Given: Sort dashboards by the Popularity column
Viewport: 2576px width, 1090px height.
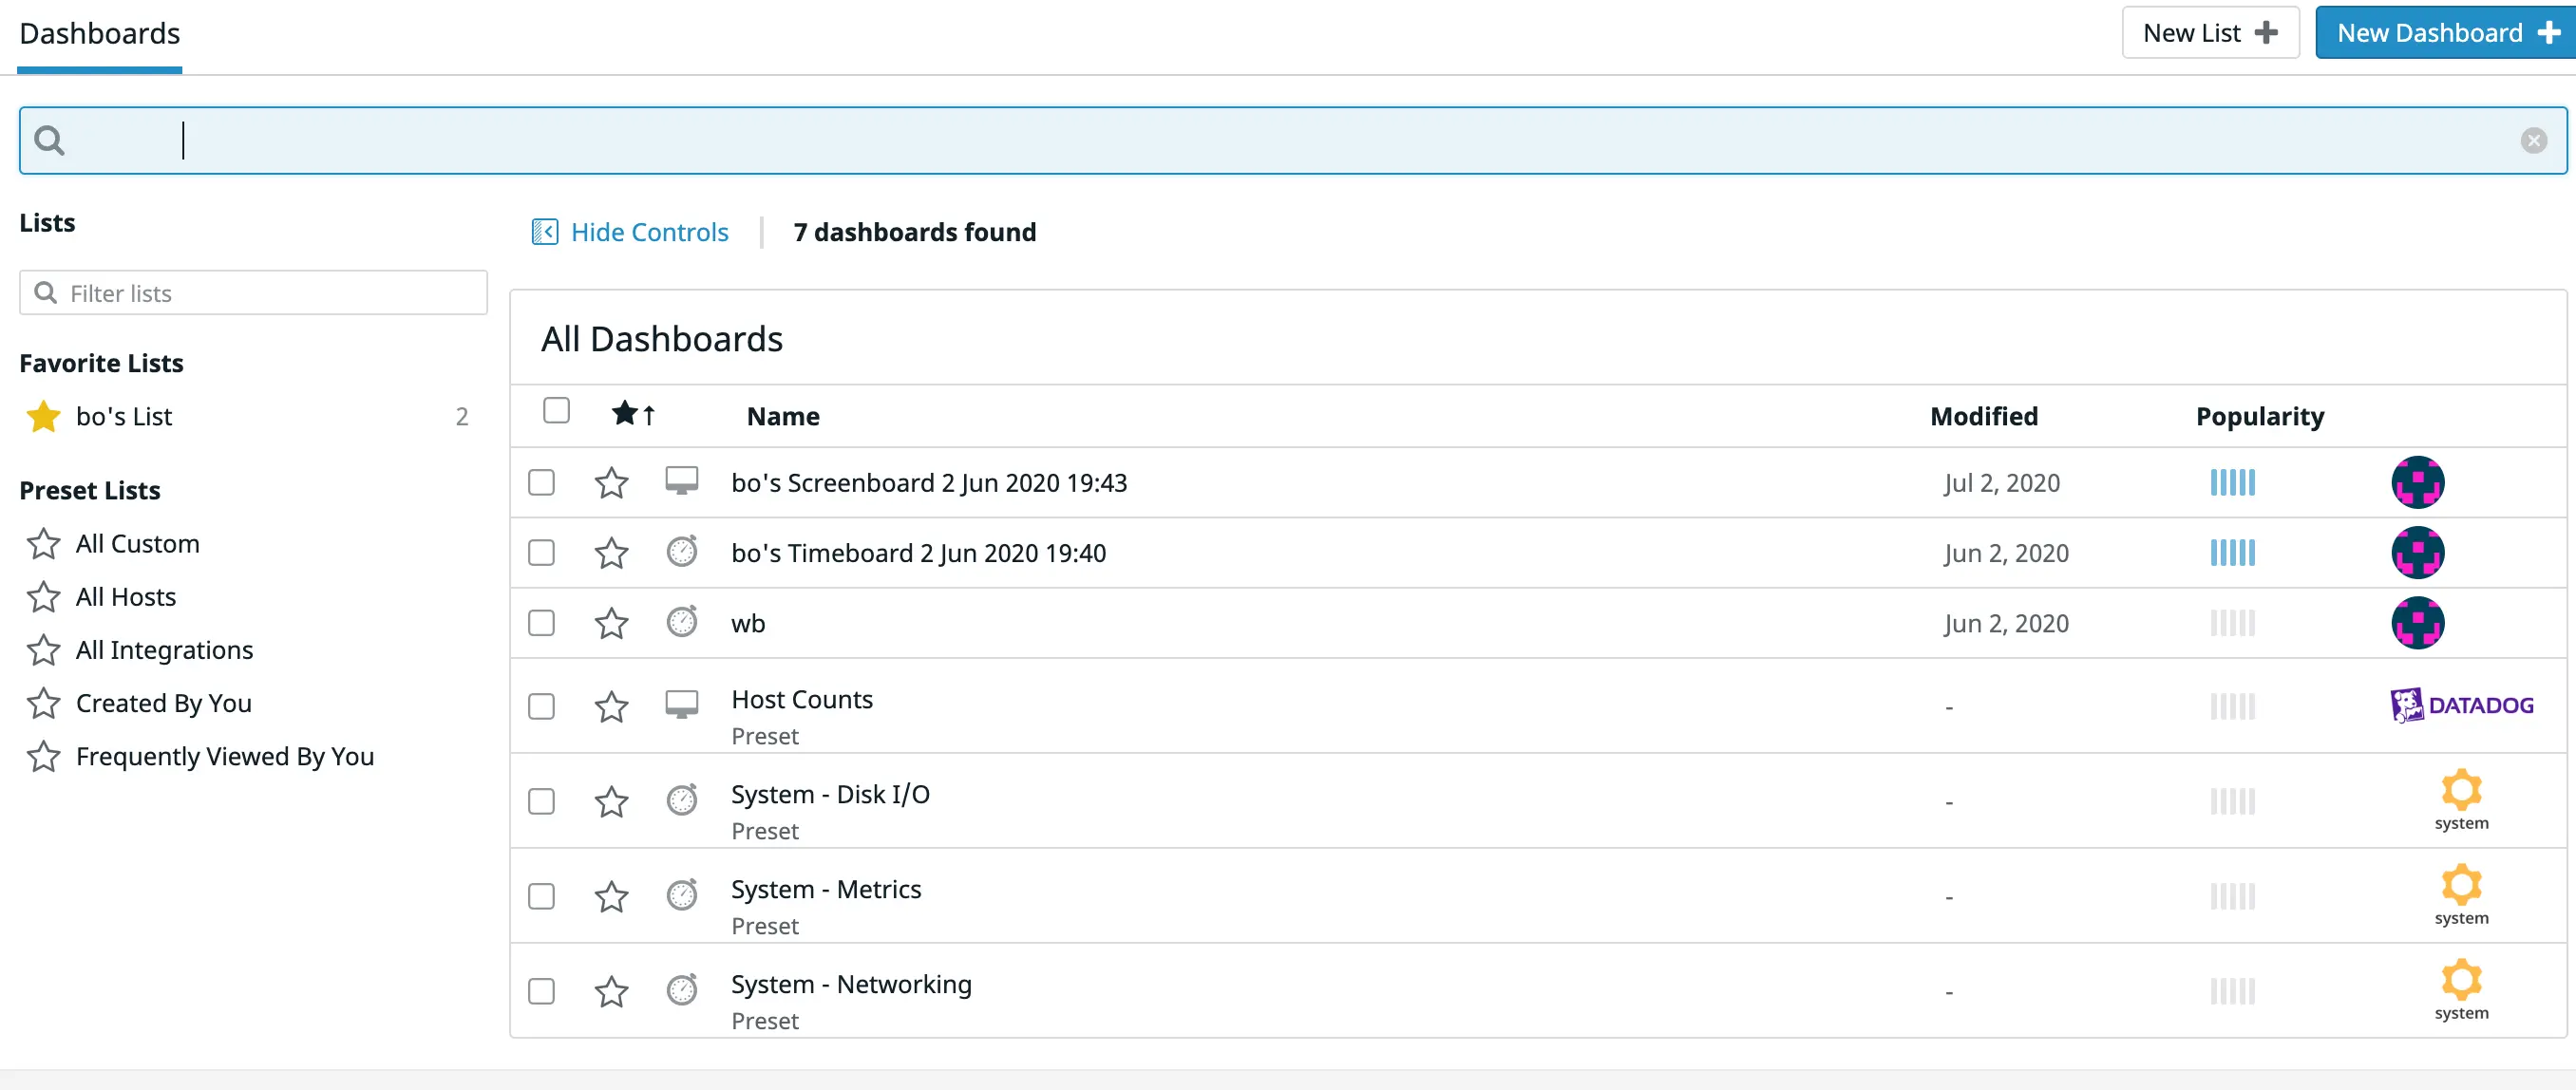Looking at the screenshot, I should coord(2259,416).
